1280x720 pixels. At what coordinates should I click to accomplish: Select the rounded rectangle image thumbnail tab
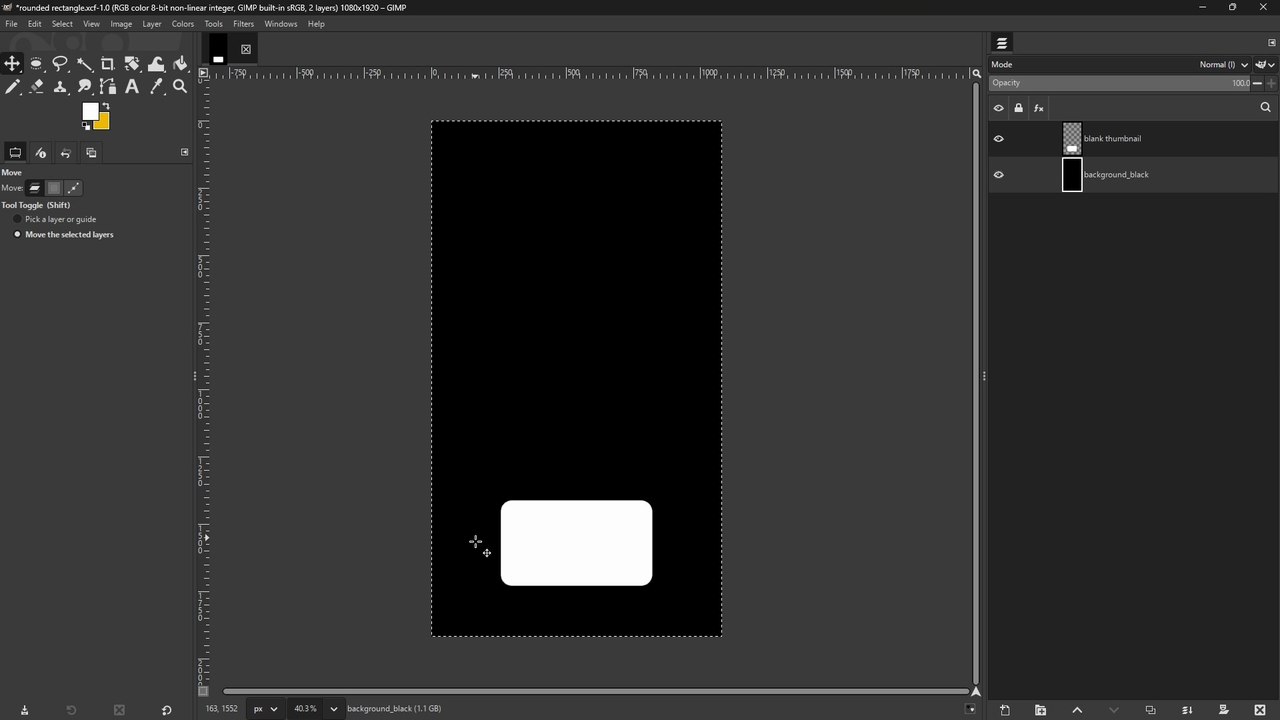pyautogui.click(x=217, y=48)
